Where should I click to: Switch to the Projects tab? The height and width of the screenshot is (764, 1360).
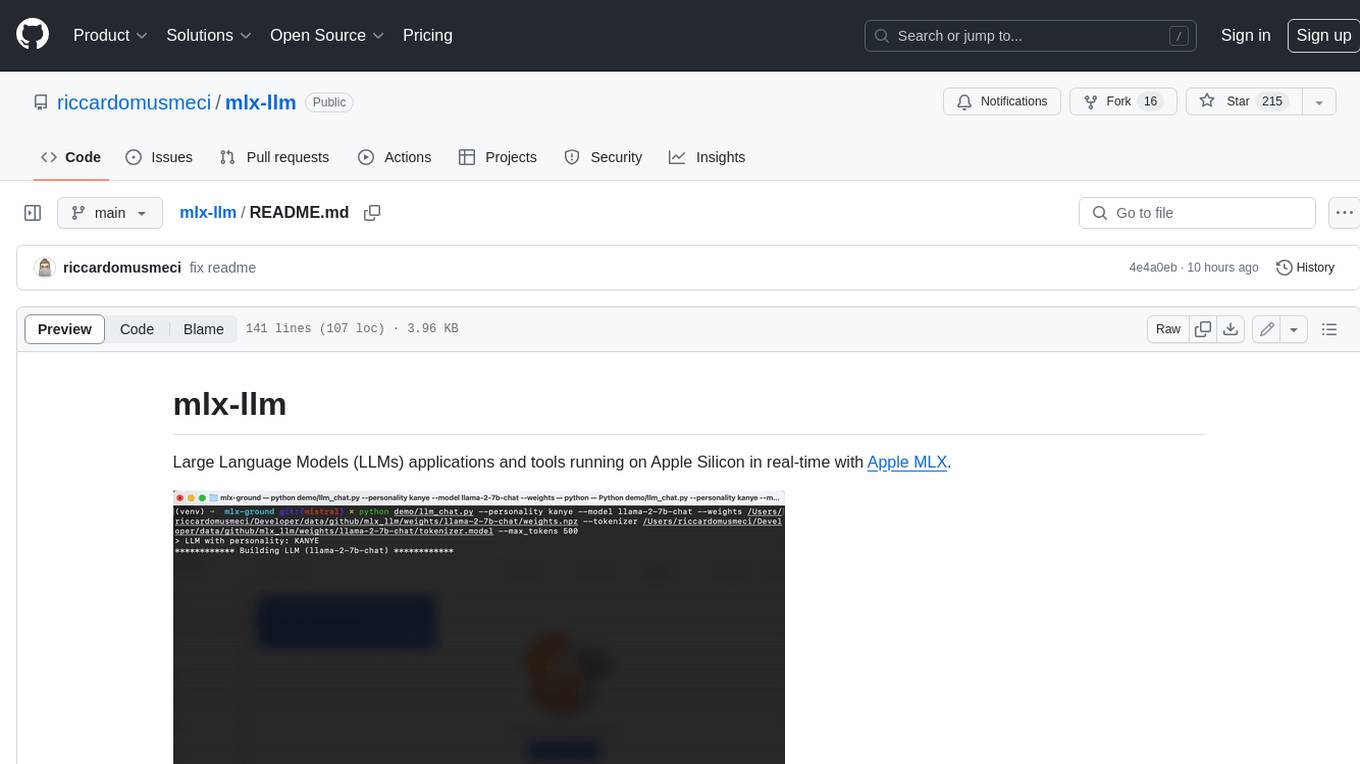coord(497,157)
